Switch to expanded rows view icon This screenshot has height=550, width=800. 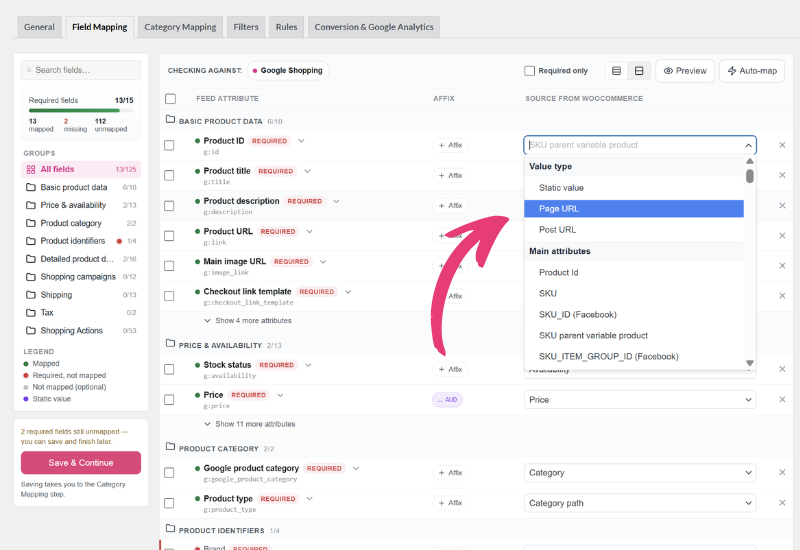(639, 71)
